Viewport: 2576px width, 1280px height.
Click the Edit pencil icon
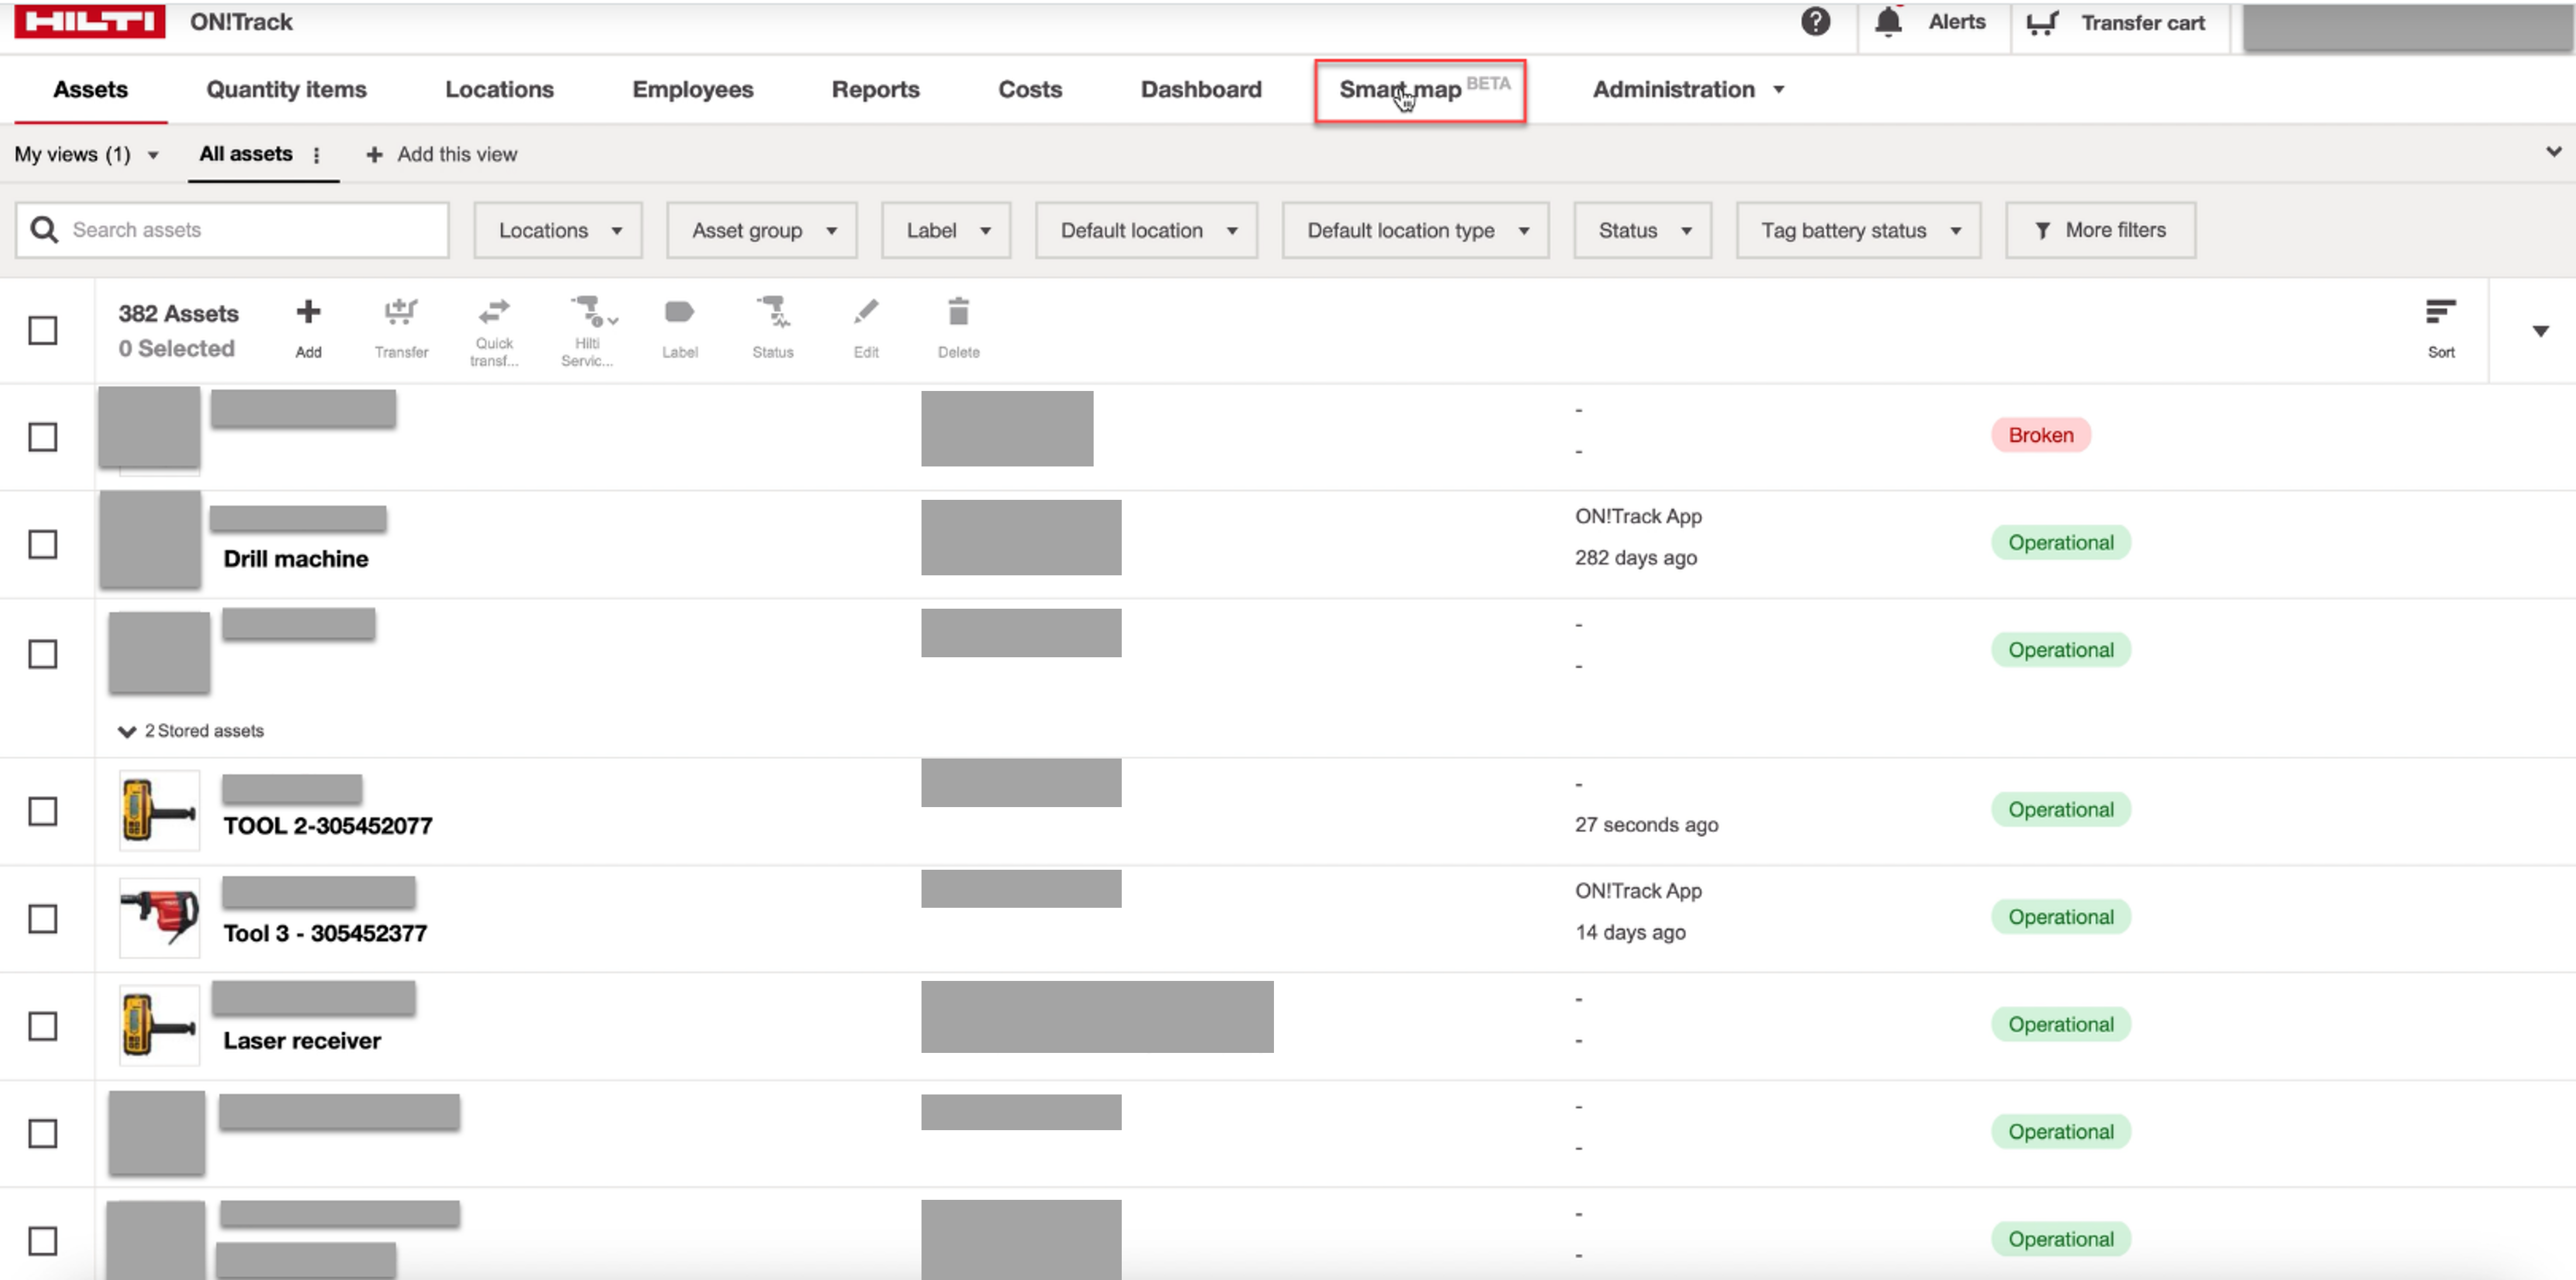point(866,312)
